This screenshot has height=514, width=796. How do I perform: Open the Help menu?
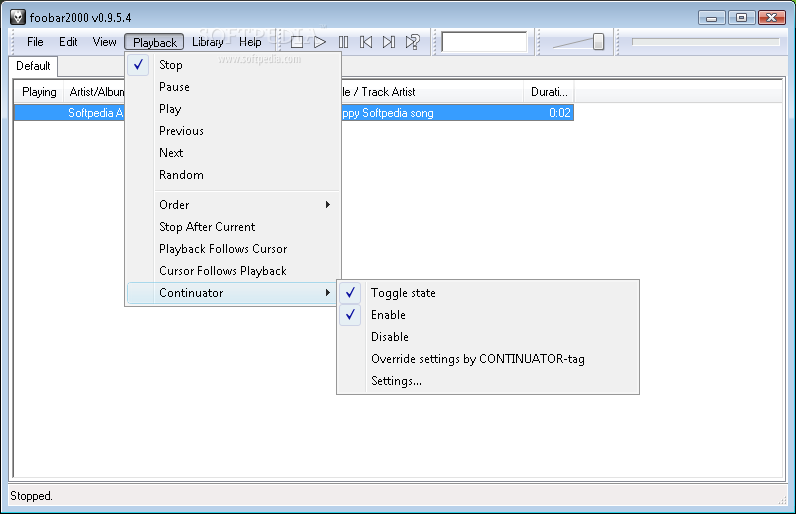coord(250,42)
